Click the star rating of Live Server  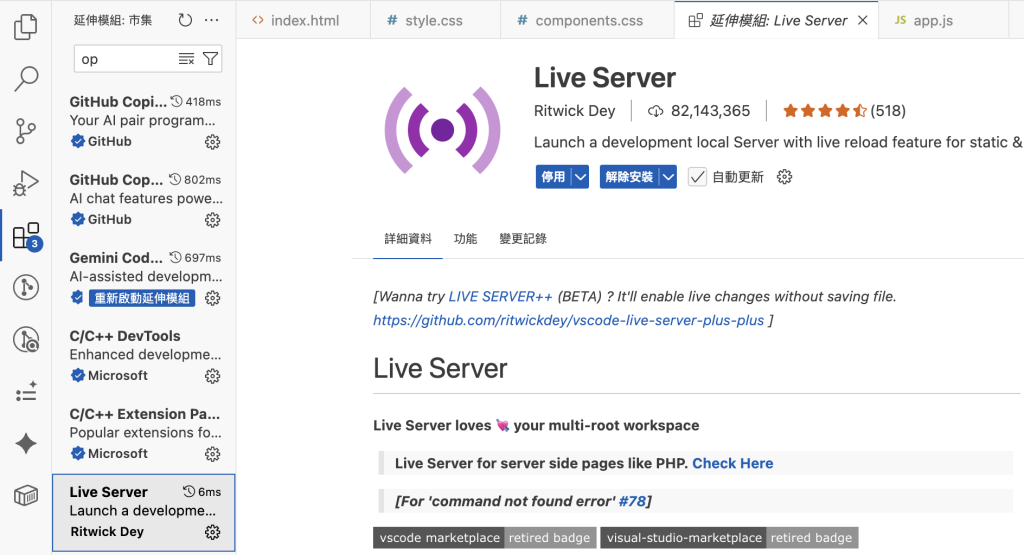pyautogui.click(x=825, y=111)
